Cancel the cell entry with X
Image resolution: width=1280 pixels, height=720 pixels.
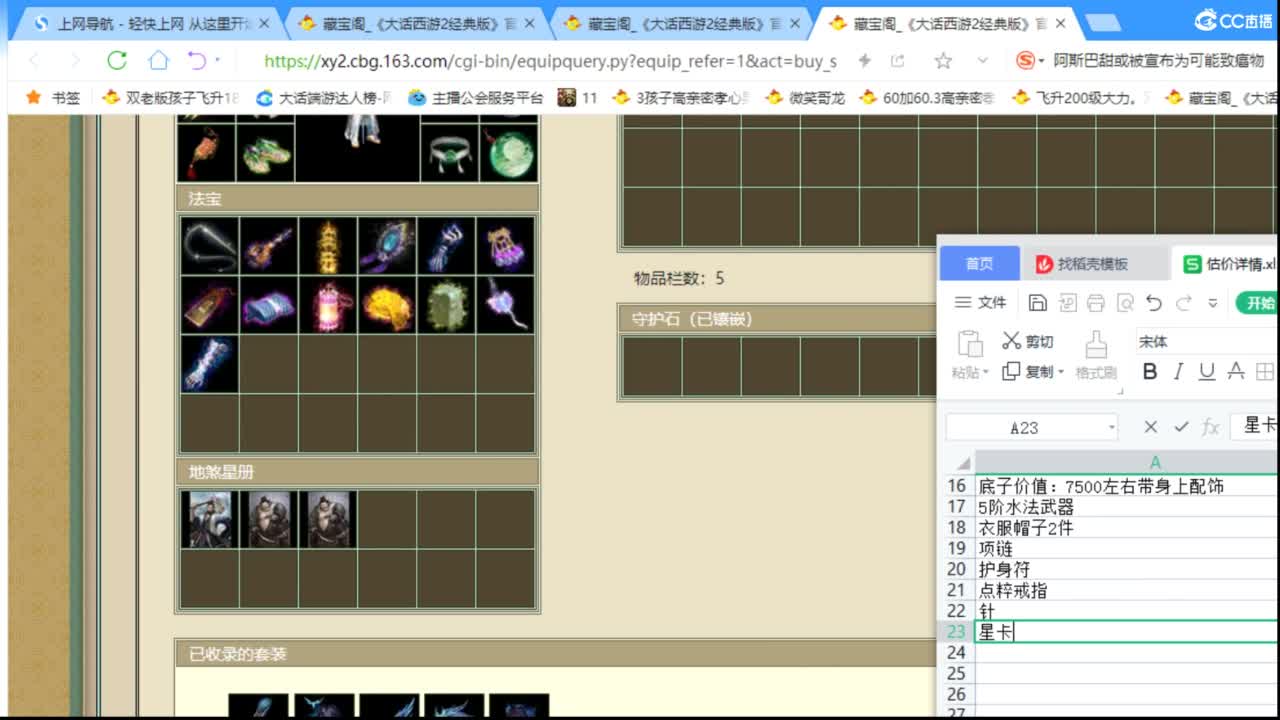click(x=1151, y=427)
